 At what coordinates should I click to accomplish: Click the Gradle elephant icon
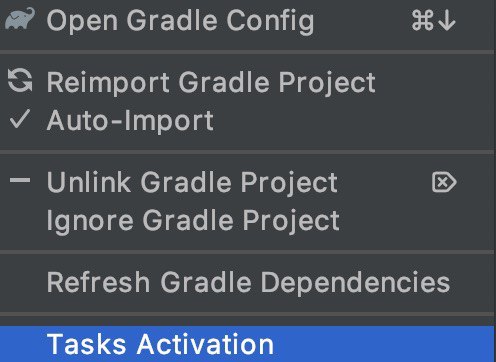click(x=20, y=19)
